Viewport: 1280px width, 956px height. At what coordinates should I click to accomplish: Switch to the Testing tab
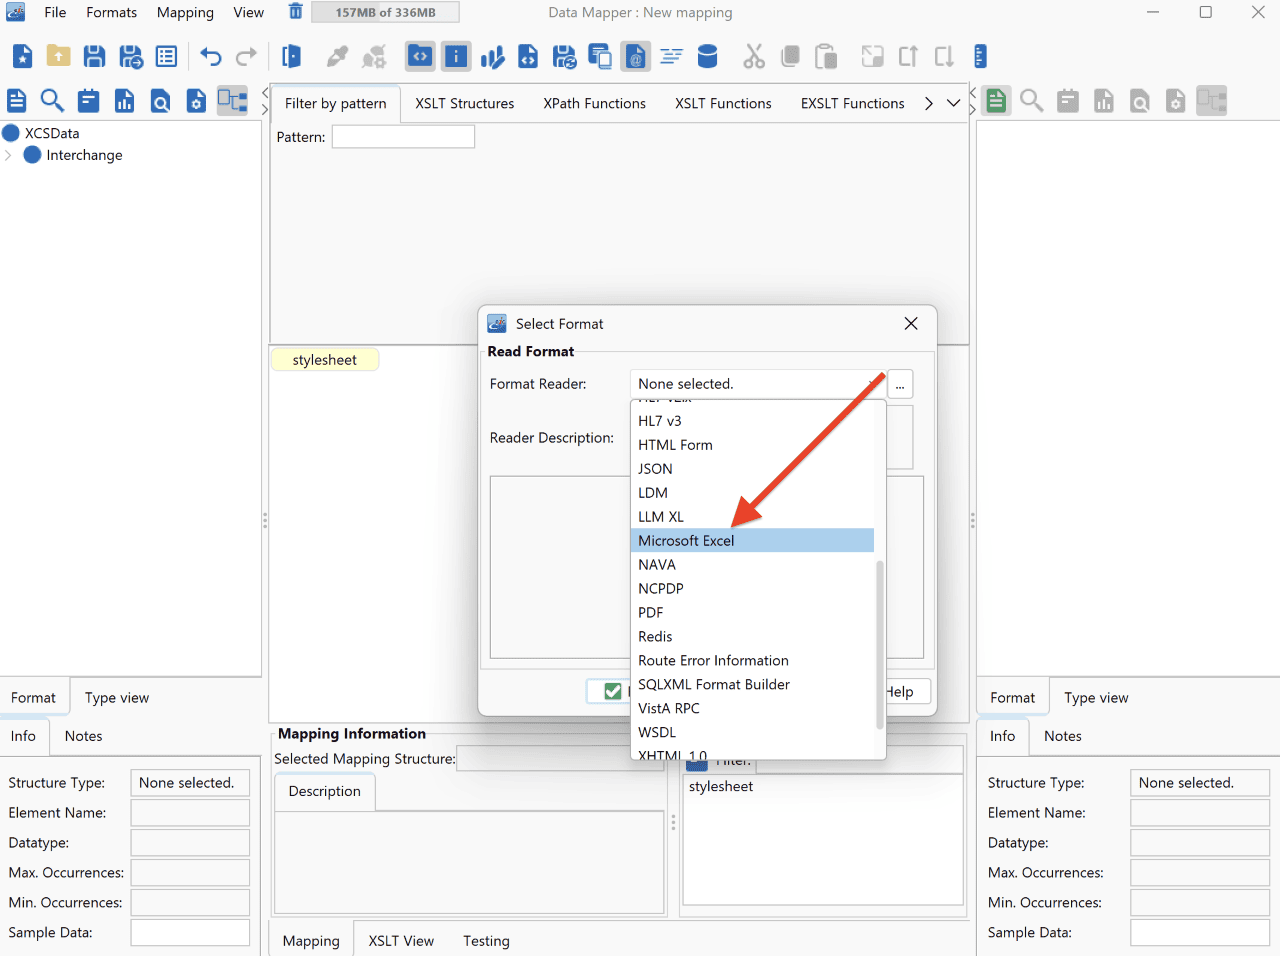pyautogui.click(x=486, y=941)
